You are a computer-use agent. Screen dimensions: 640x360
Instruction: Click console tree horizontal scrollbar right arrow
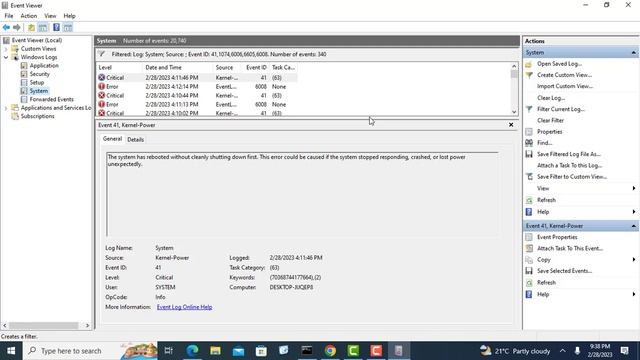(x=87, y=325)
